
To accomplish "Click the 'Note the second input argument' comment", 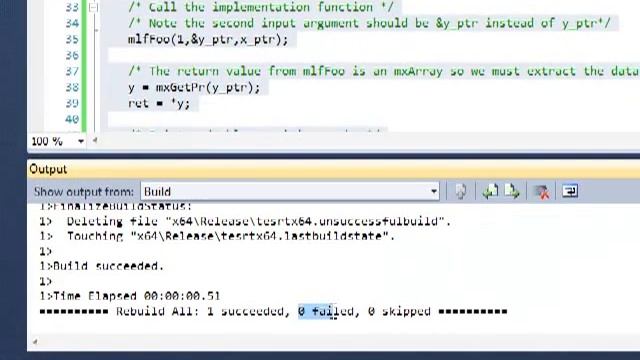I will pyautogui.click(x=369, y=23).
